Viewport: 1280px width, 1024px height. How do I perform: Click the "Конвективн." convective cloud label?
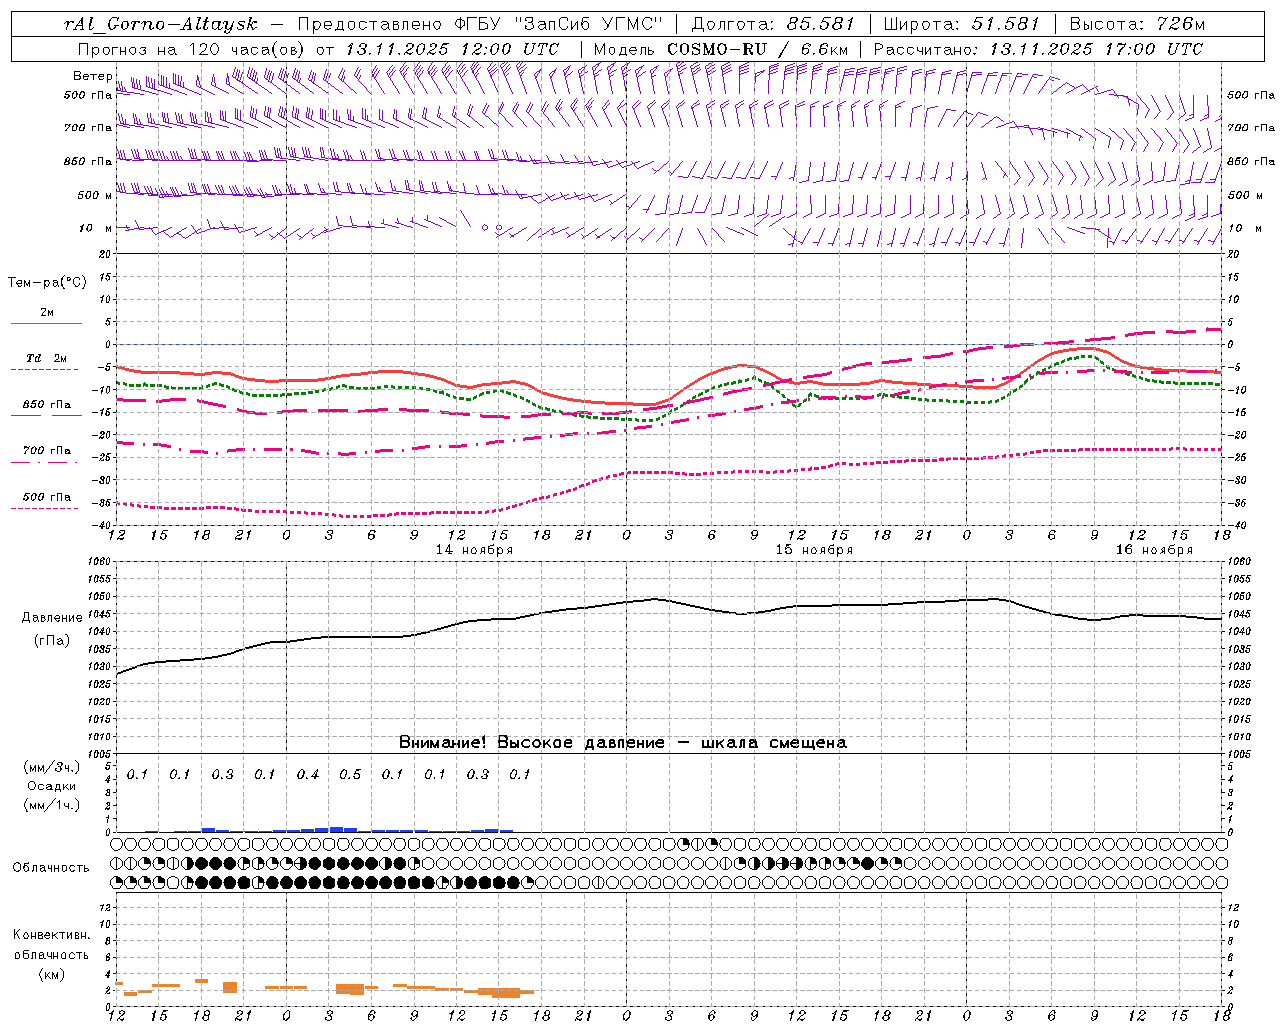tap(51, 935)
